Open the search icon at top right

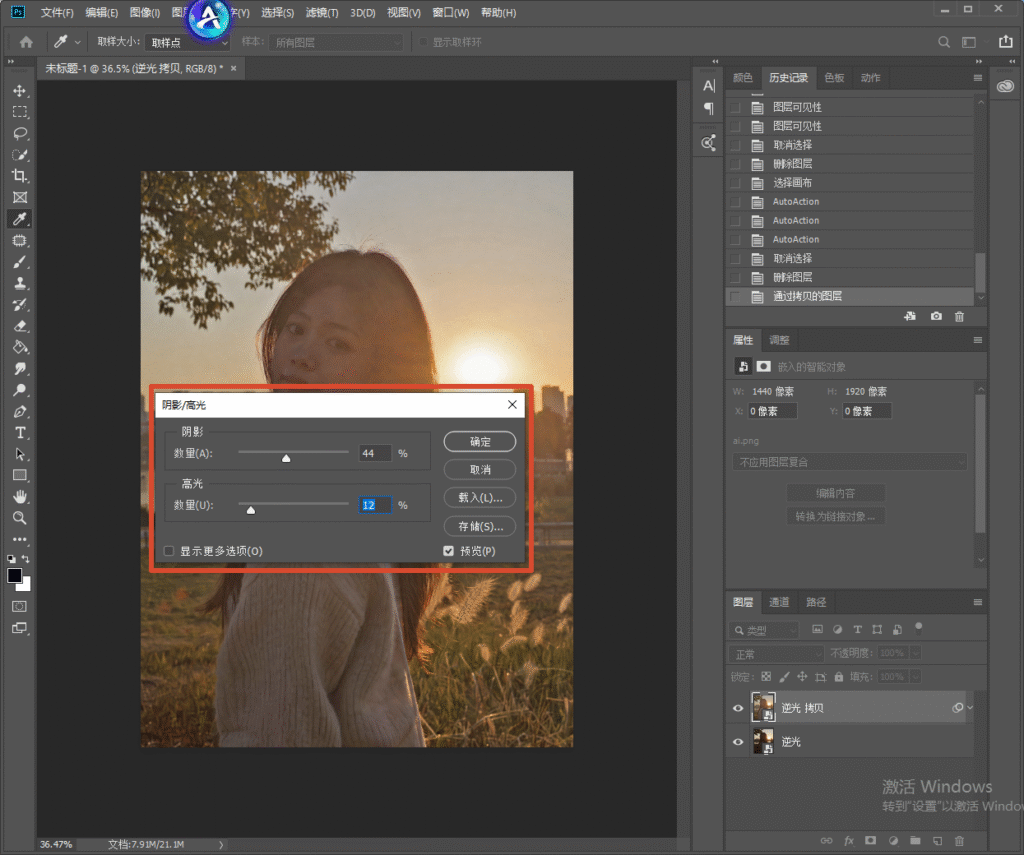pos(944,42)
